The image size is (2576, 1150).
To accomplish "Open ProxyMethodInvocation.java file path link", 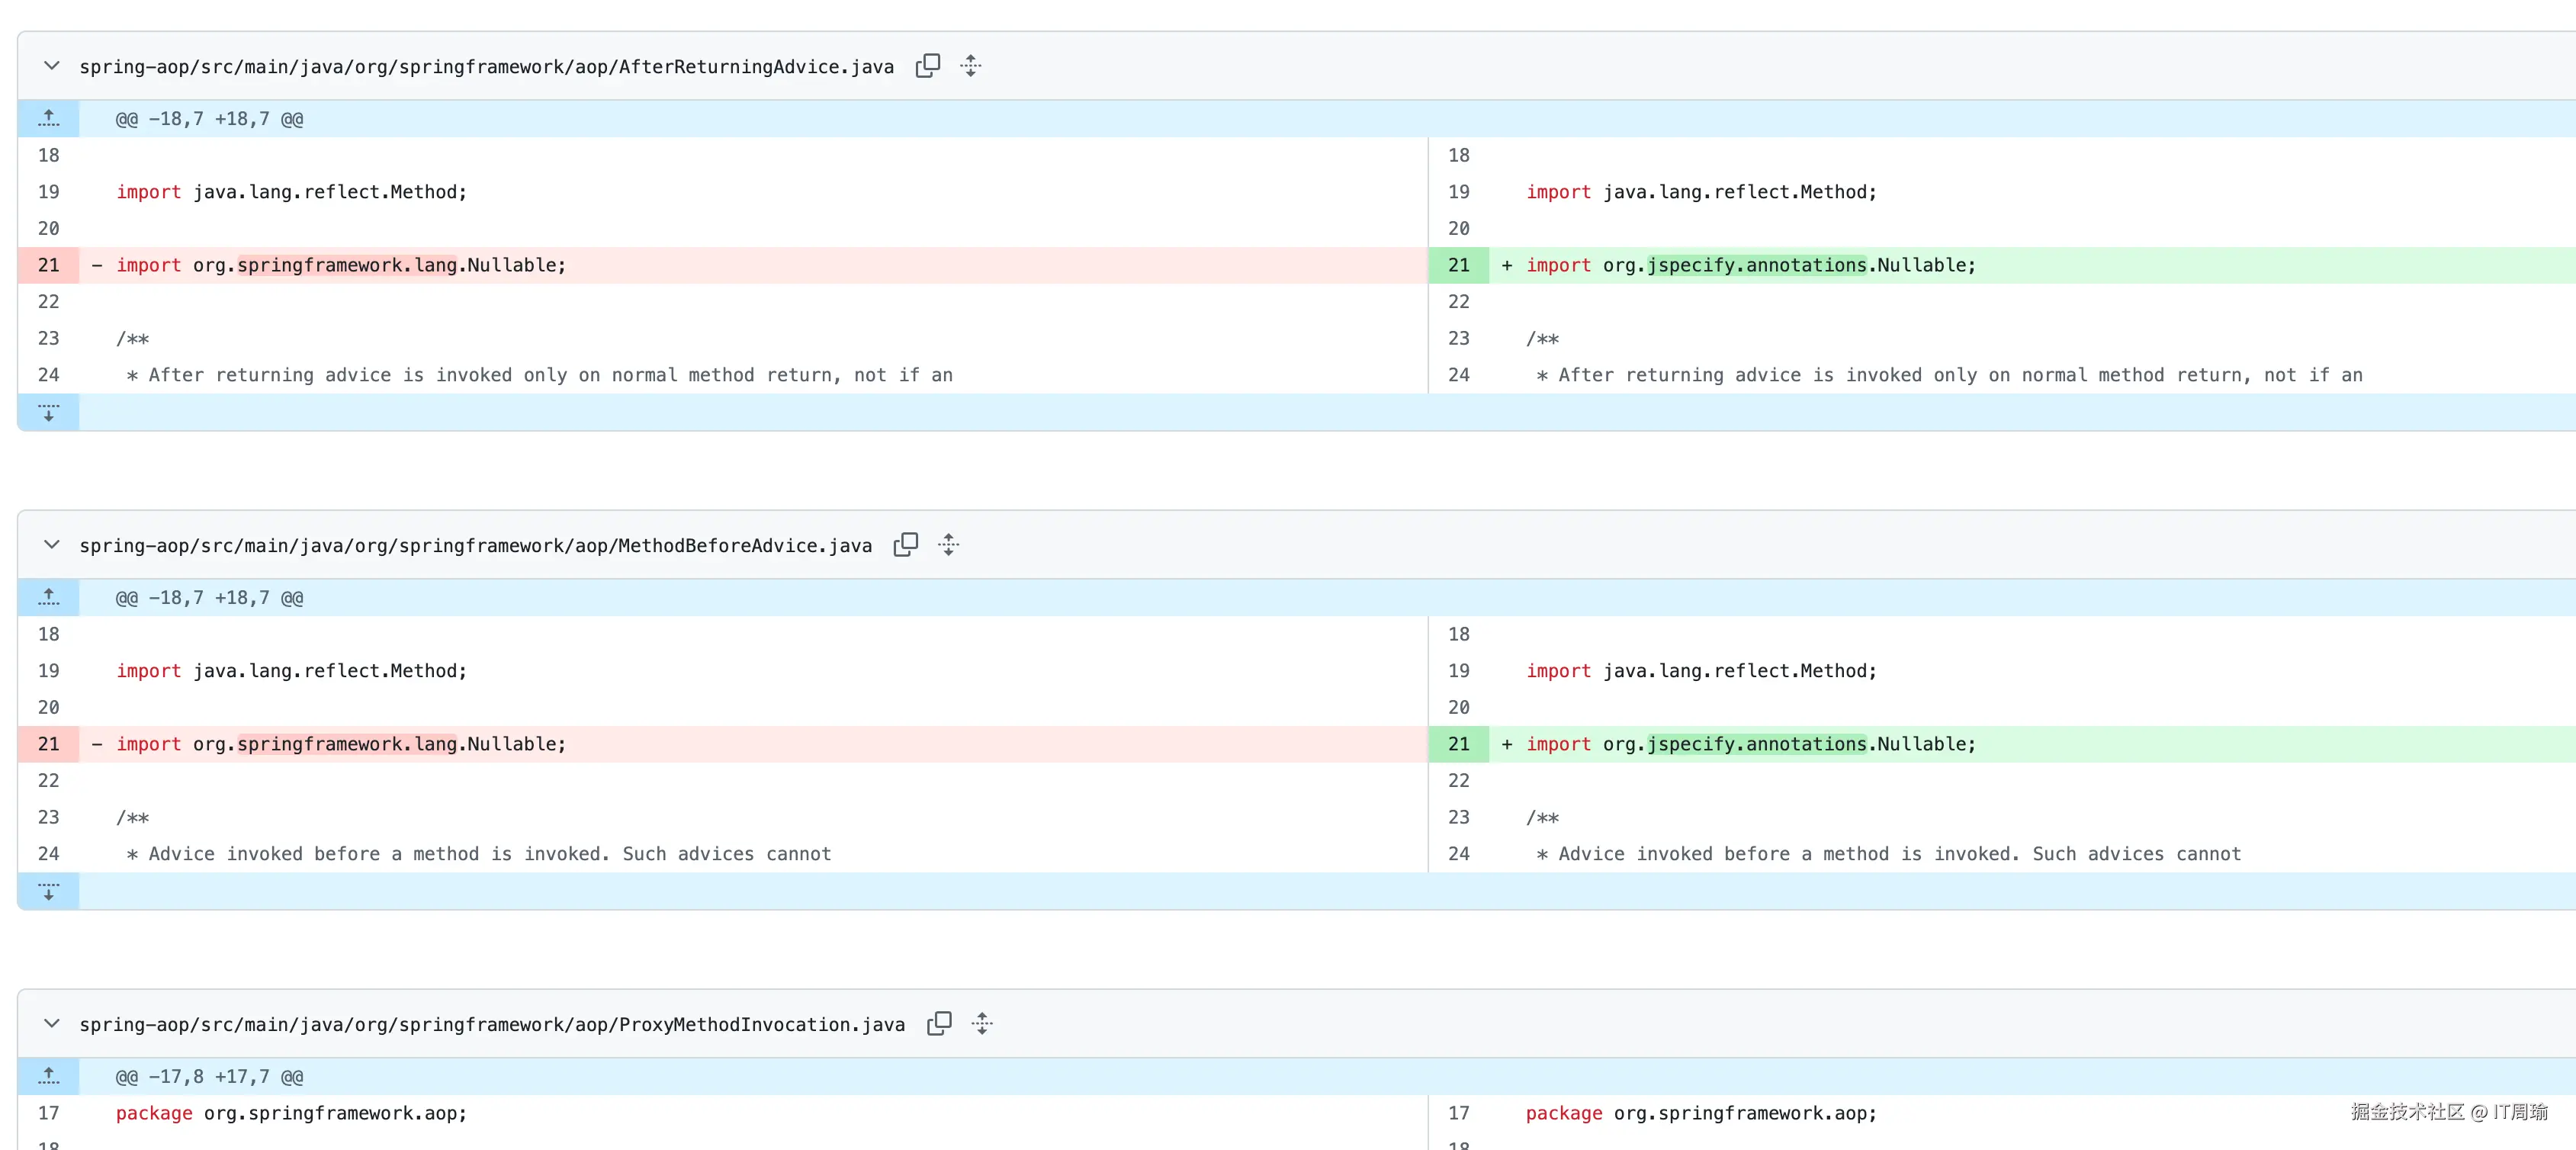I will (x=491, y=1025).
